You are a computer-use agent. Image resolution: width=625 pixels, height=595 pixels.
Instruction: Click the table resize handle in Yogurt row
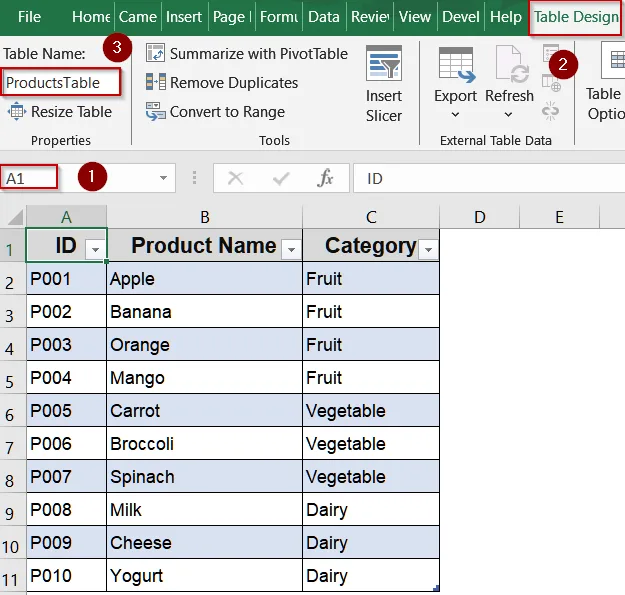[436, 588]
